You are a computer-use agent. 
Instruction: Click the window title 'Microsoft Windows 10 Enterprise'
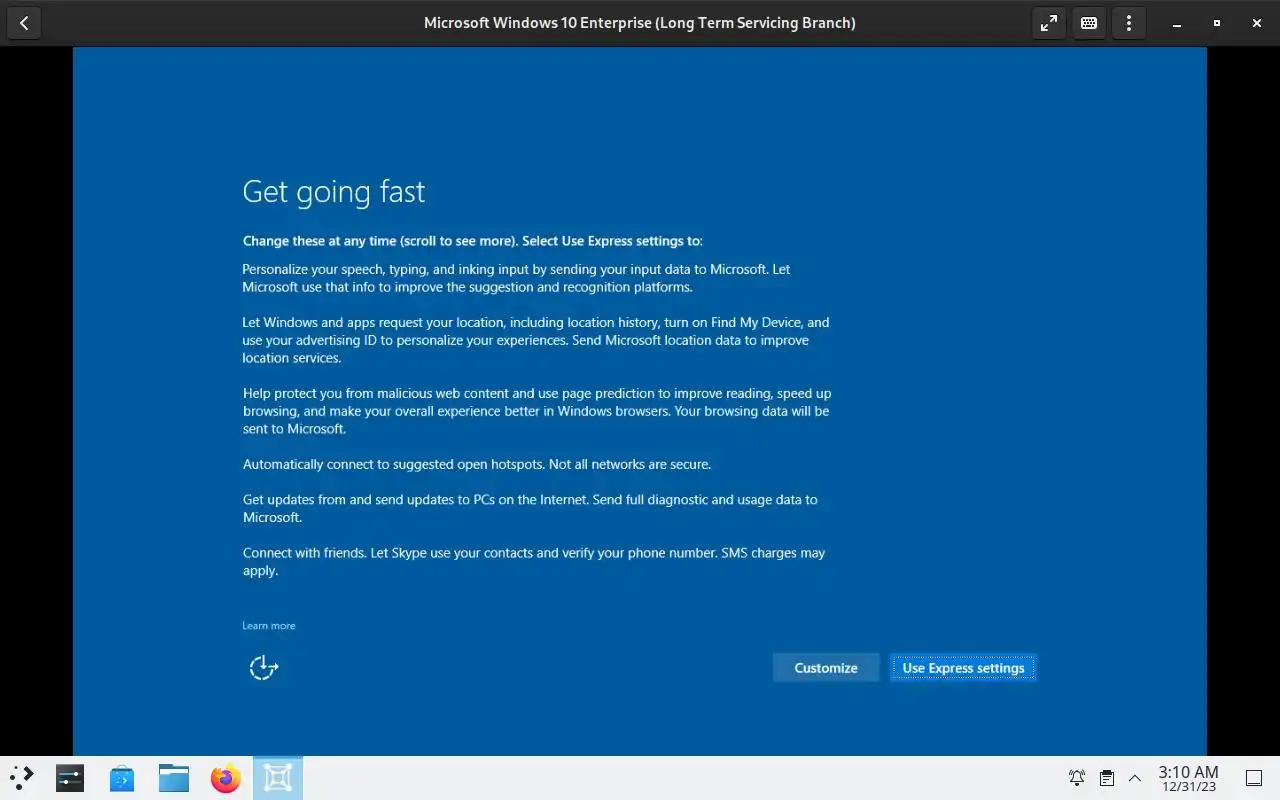tap(640, 23)
